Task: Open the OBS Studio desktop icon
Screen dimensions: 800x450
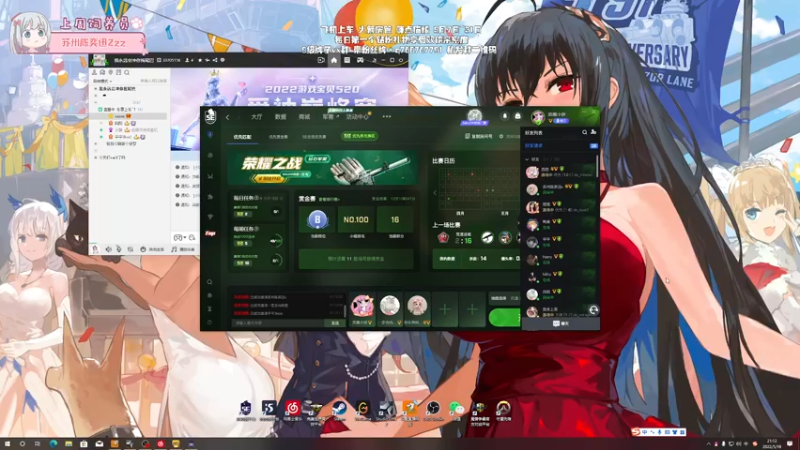Action: tap(433, 409)
